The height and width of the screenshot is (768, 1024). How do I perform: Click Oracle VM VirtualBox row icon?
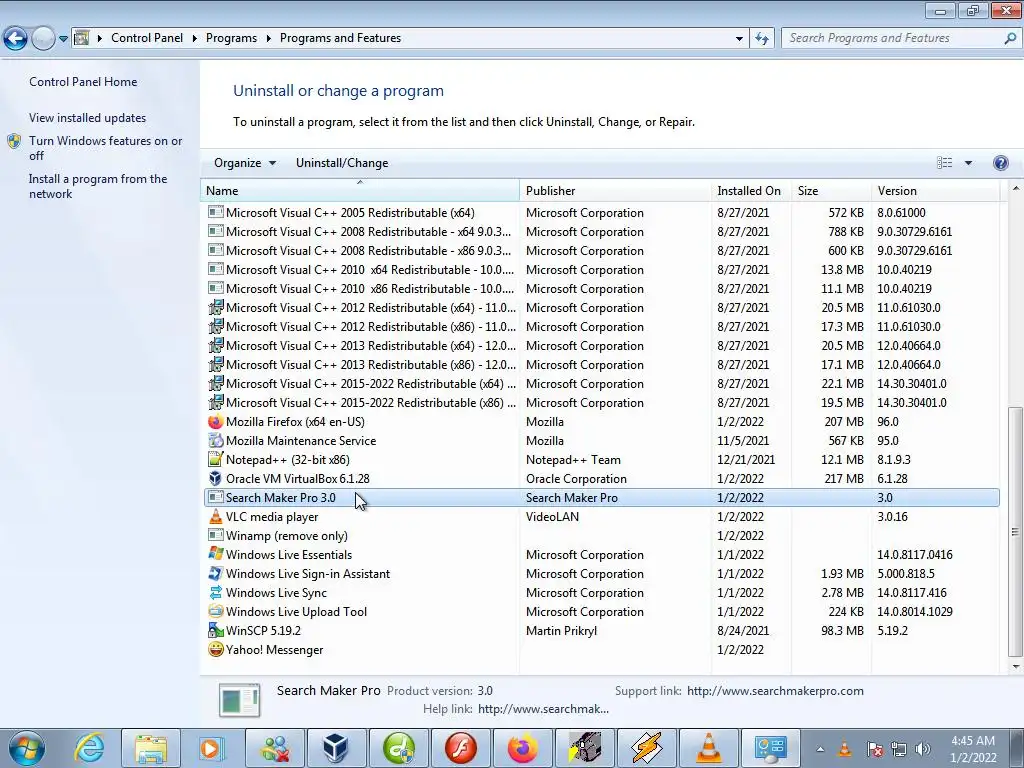[215, 479]
